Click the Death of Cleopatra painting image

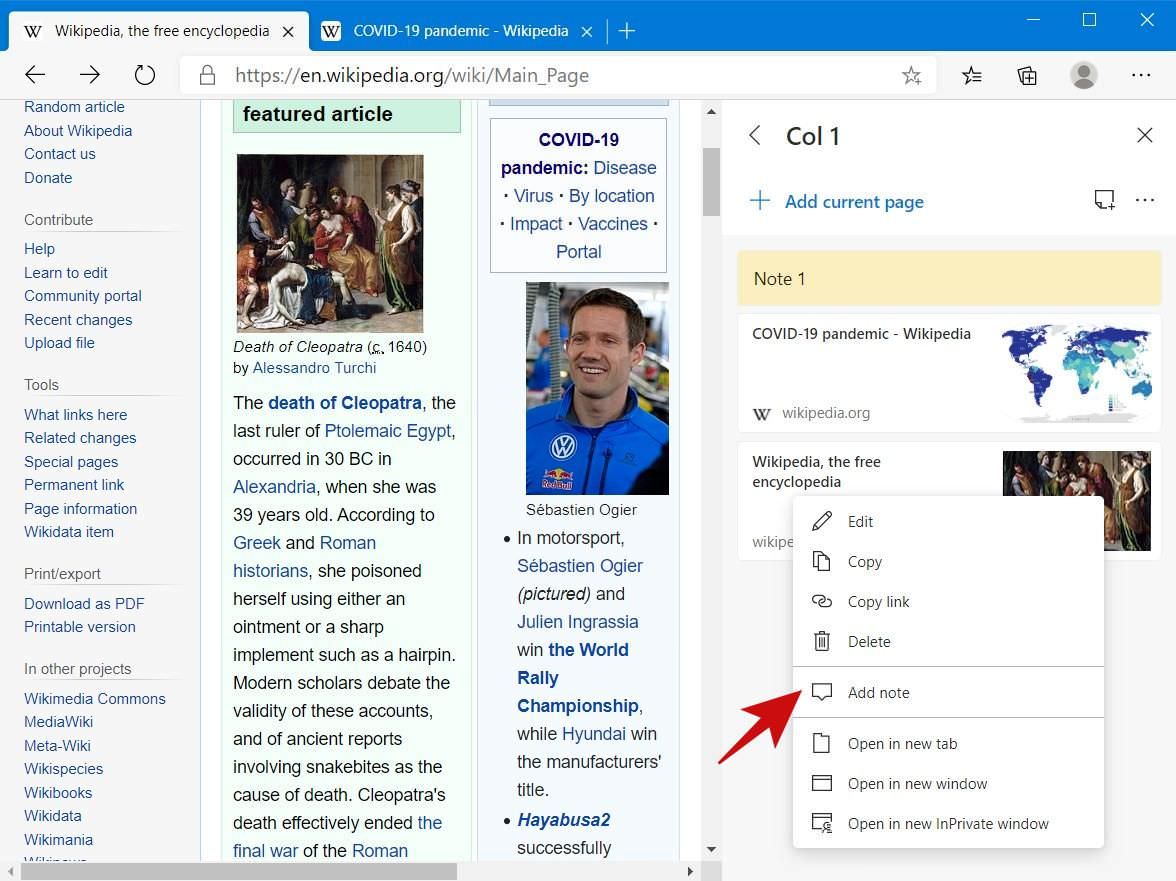click(330, 243)
